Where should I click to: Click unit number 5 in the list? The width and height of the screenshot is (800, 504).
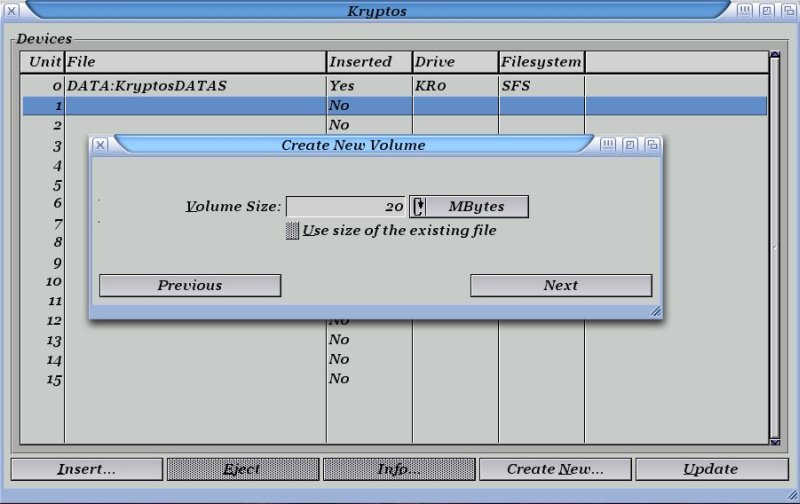click(x=57, y=185)
